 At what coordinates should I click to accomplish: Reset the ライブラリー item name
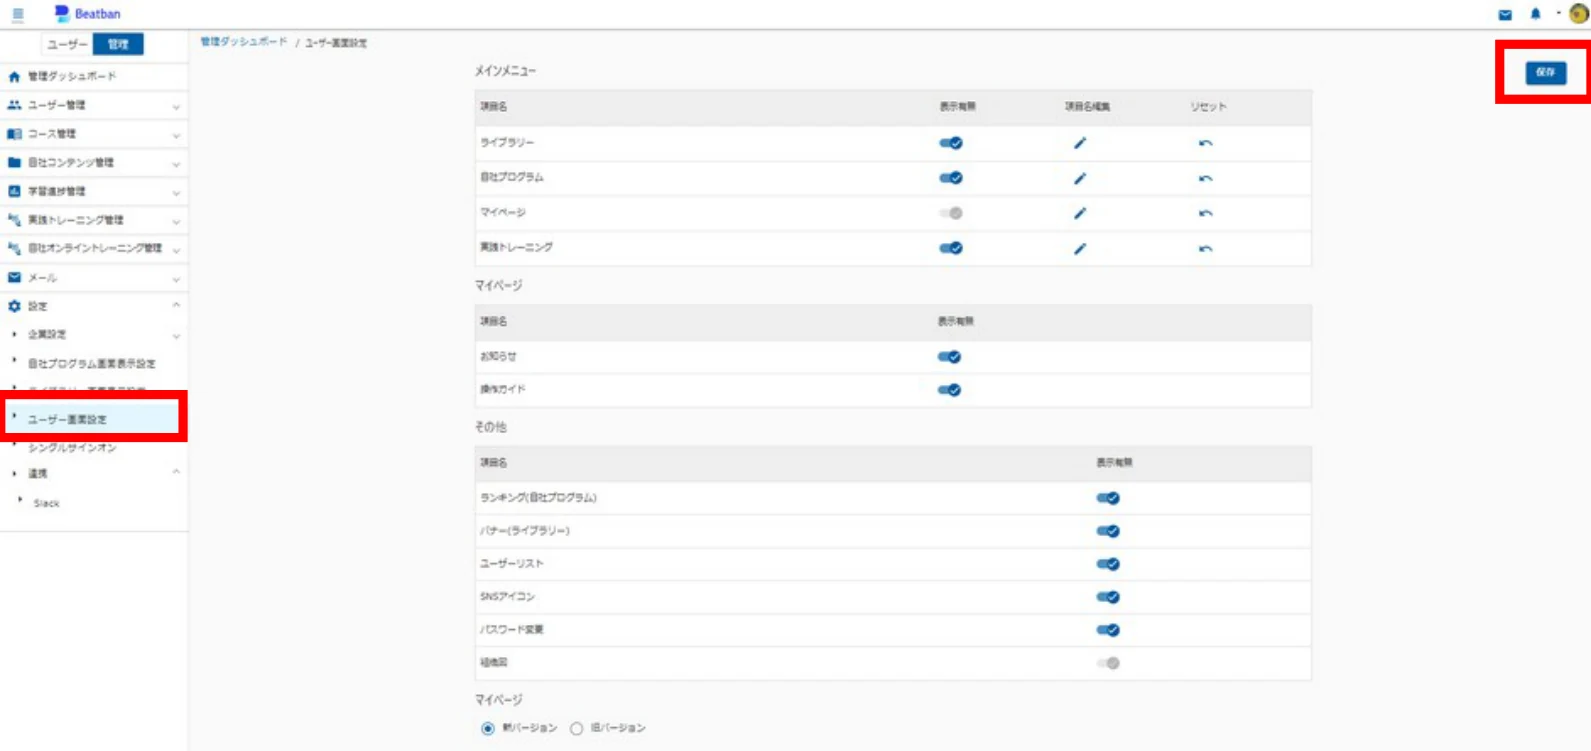pyautogui.click(x=1205, y=143)
